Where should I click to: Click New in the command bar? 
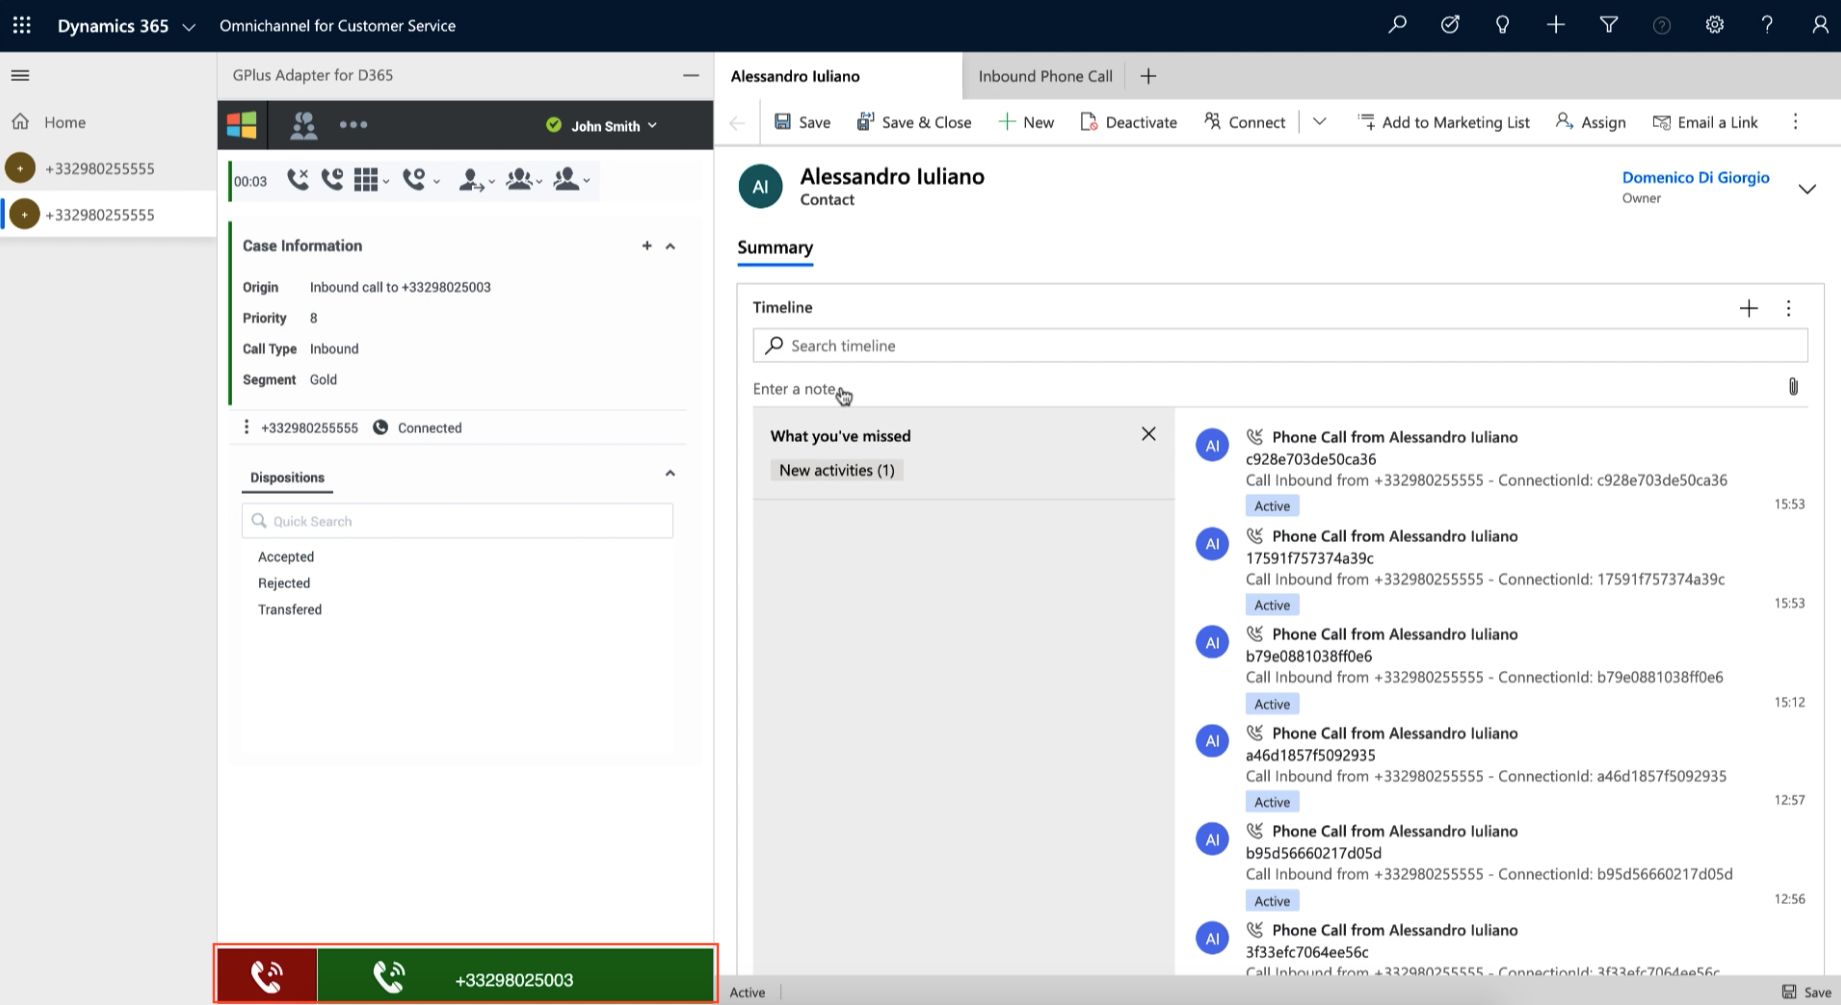click(1026, 122)
